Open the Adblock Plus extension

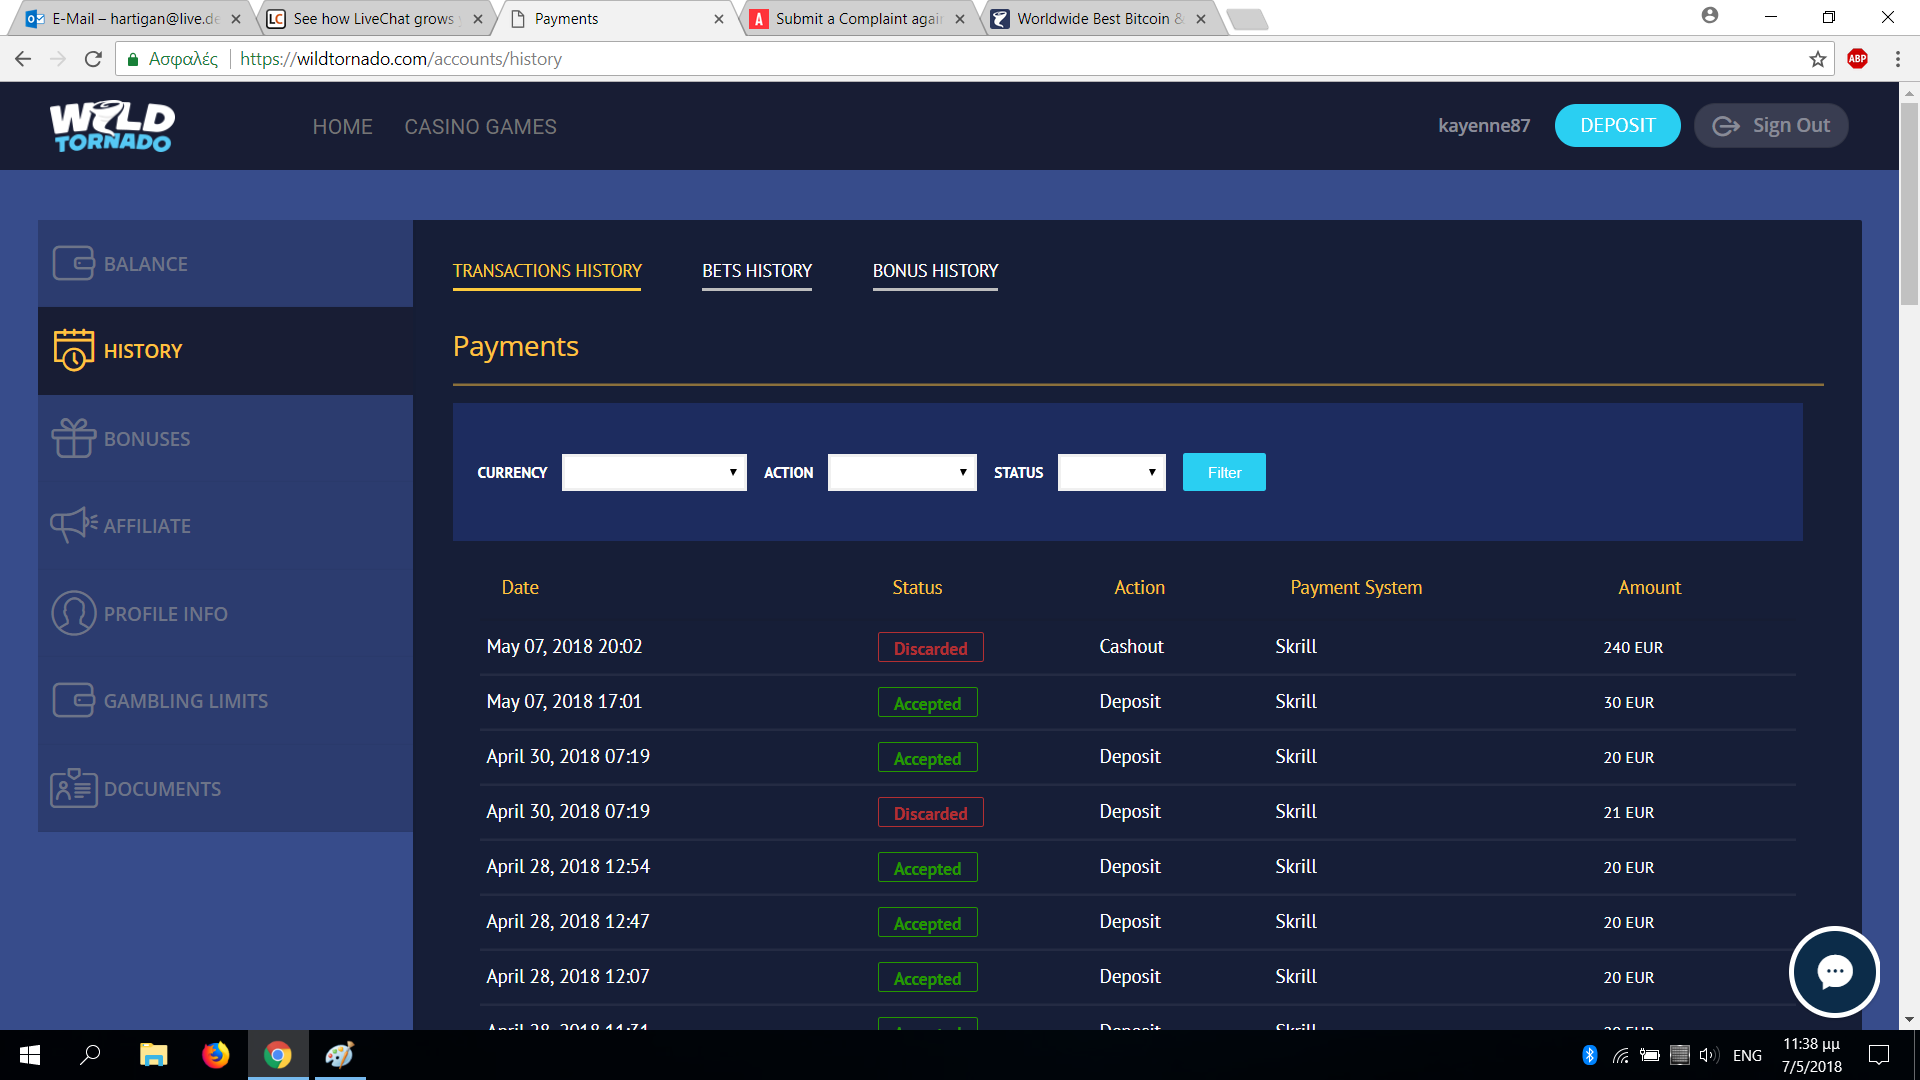pyautogui.click(x=1857, y=59)
